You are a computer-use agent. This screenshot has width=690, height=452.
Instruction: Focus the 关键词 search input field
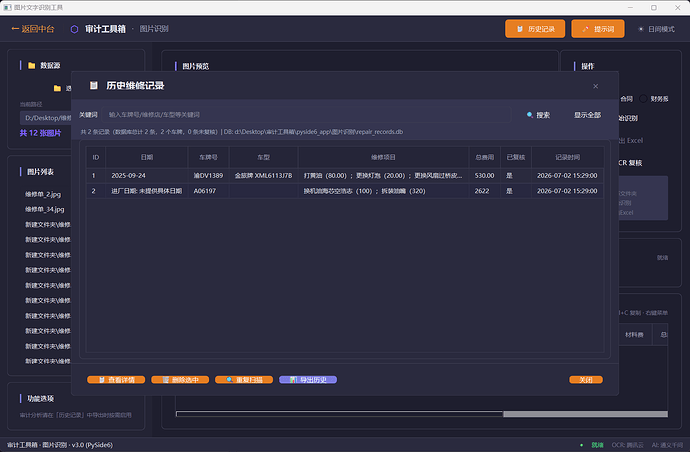coord(306,115)
